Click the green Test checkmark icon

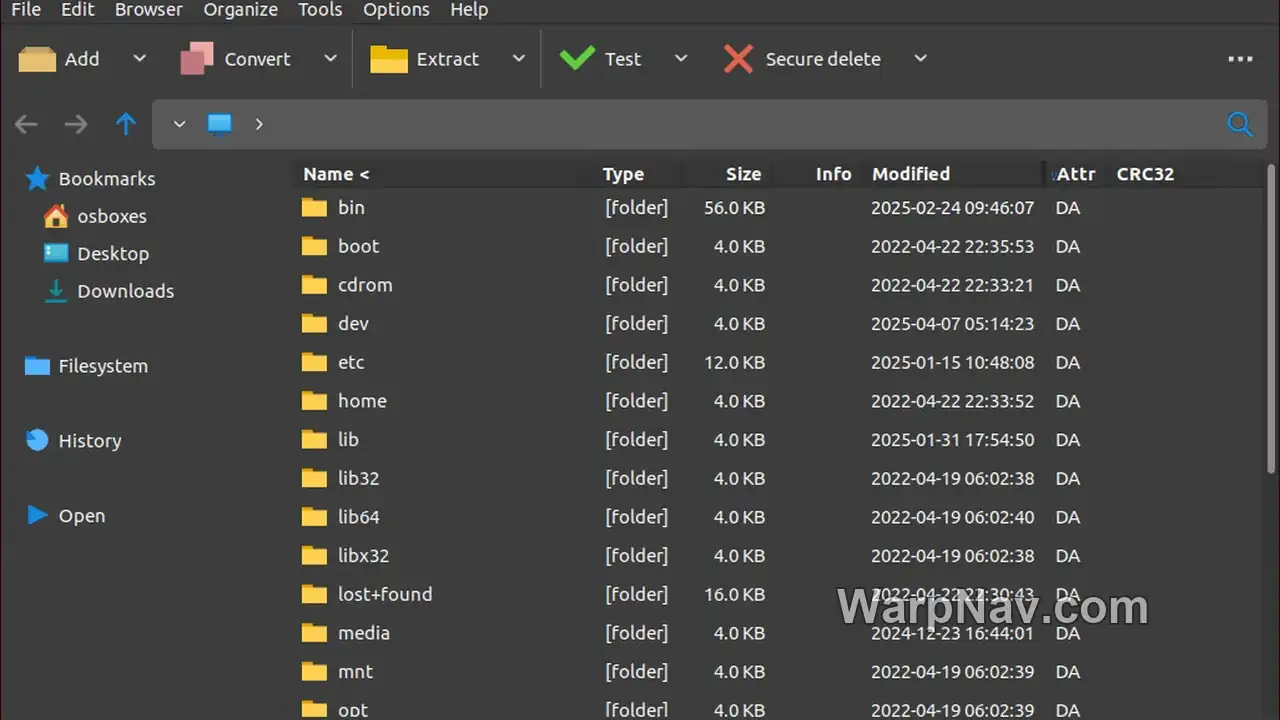577,59
